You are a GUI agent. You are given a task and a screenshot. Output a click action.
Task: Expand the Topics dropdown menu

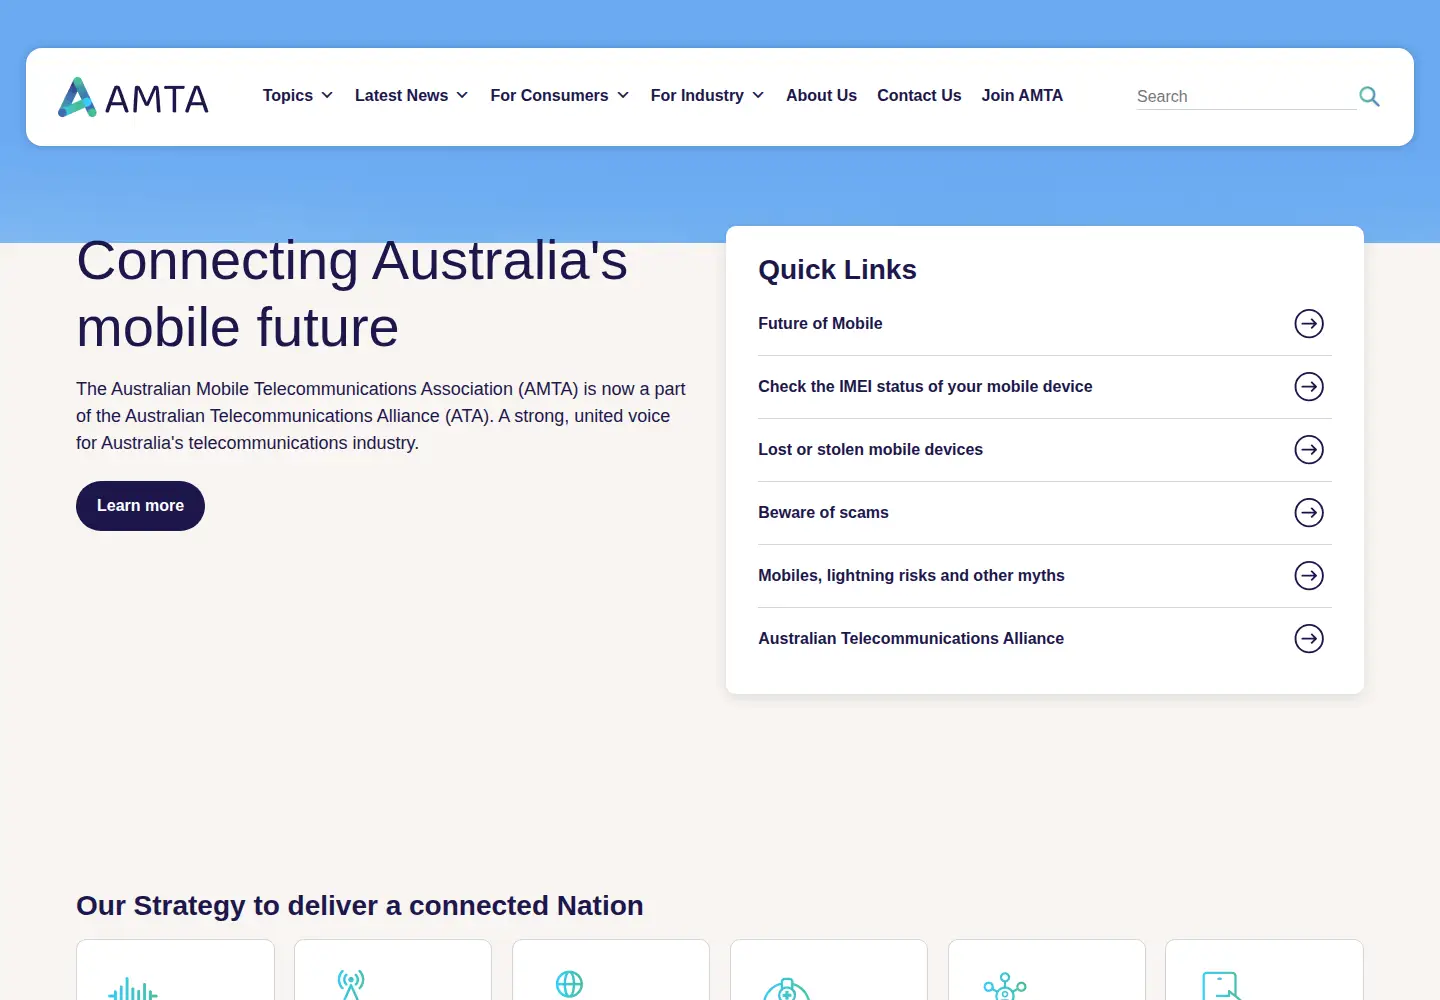pyautogui.click(x=298, y=96)
